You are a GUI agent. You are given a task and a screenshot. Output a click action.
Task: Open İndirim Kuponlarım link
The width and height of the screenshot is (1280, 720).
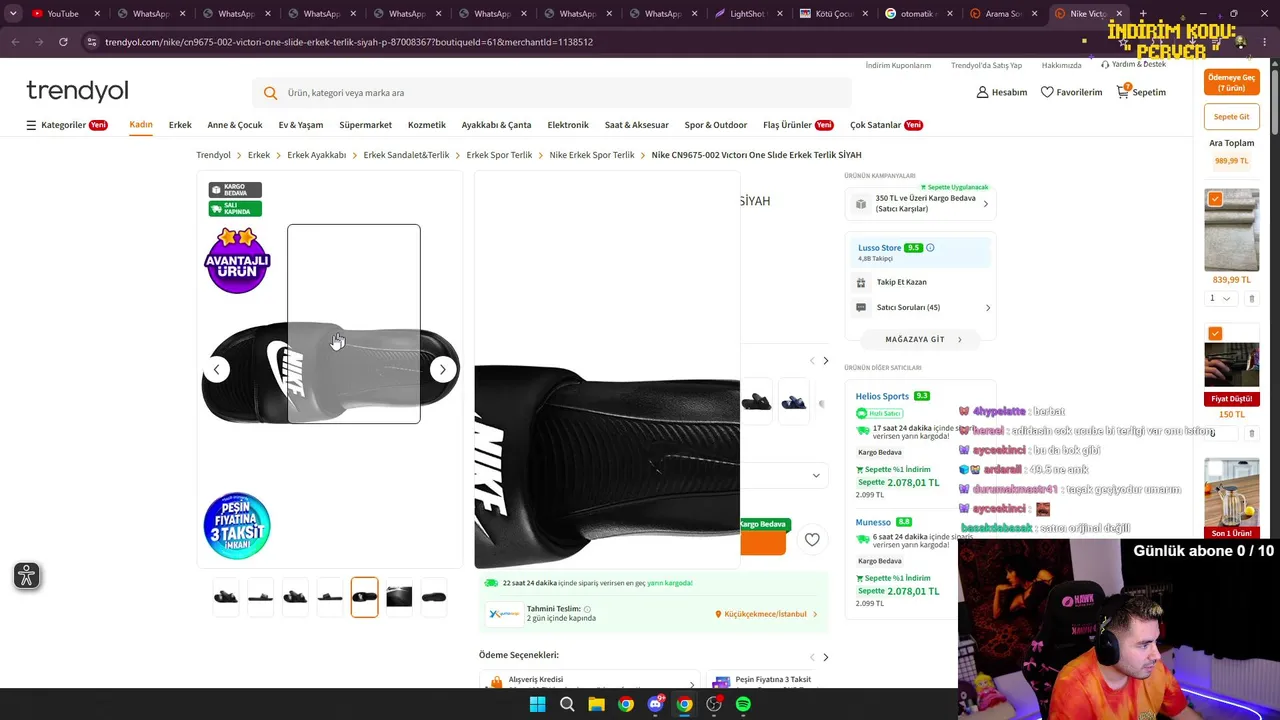coord(898,65)
